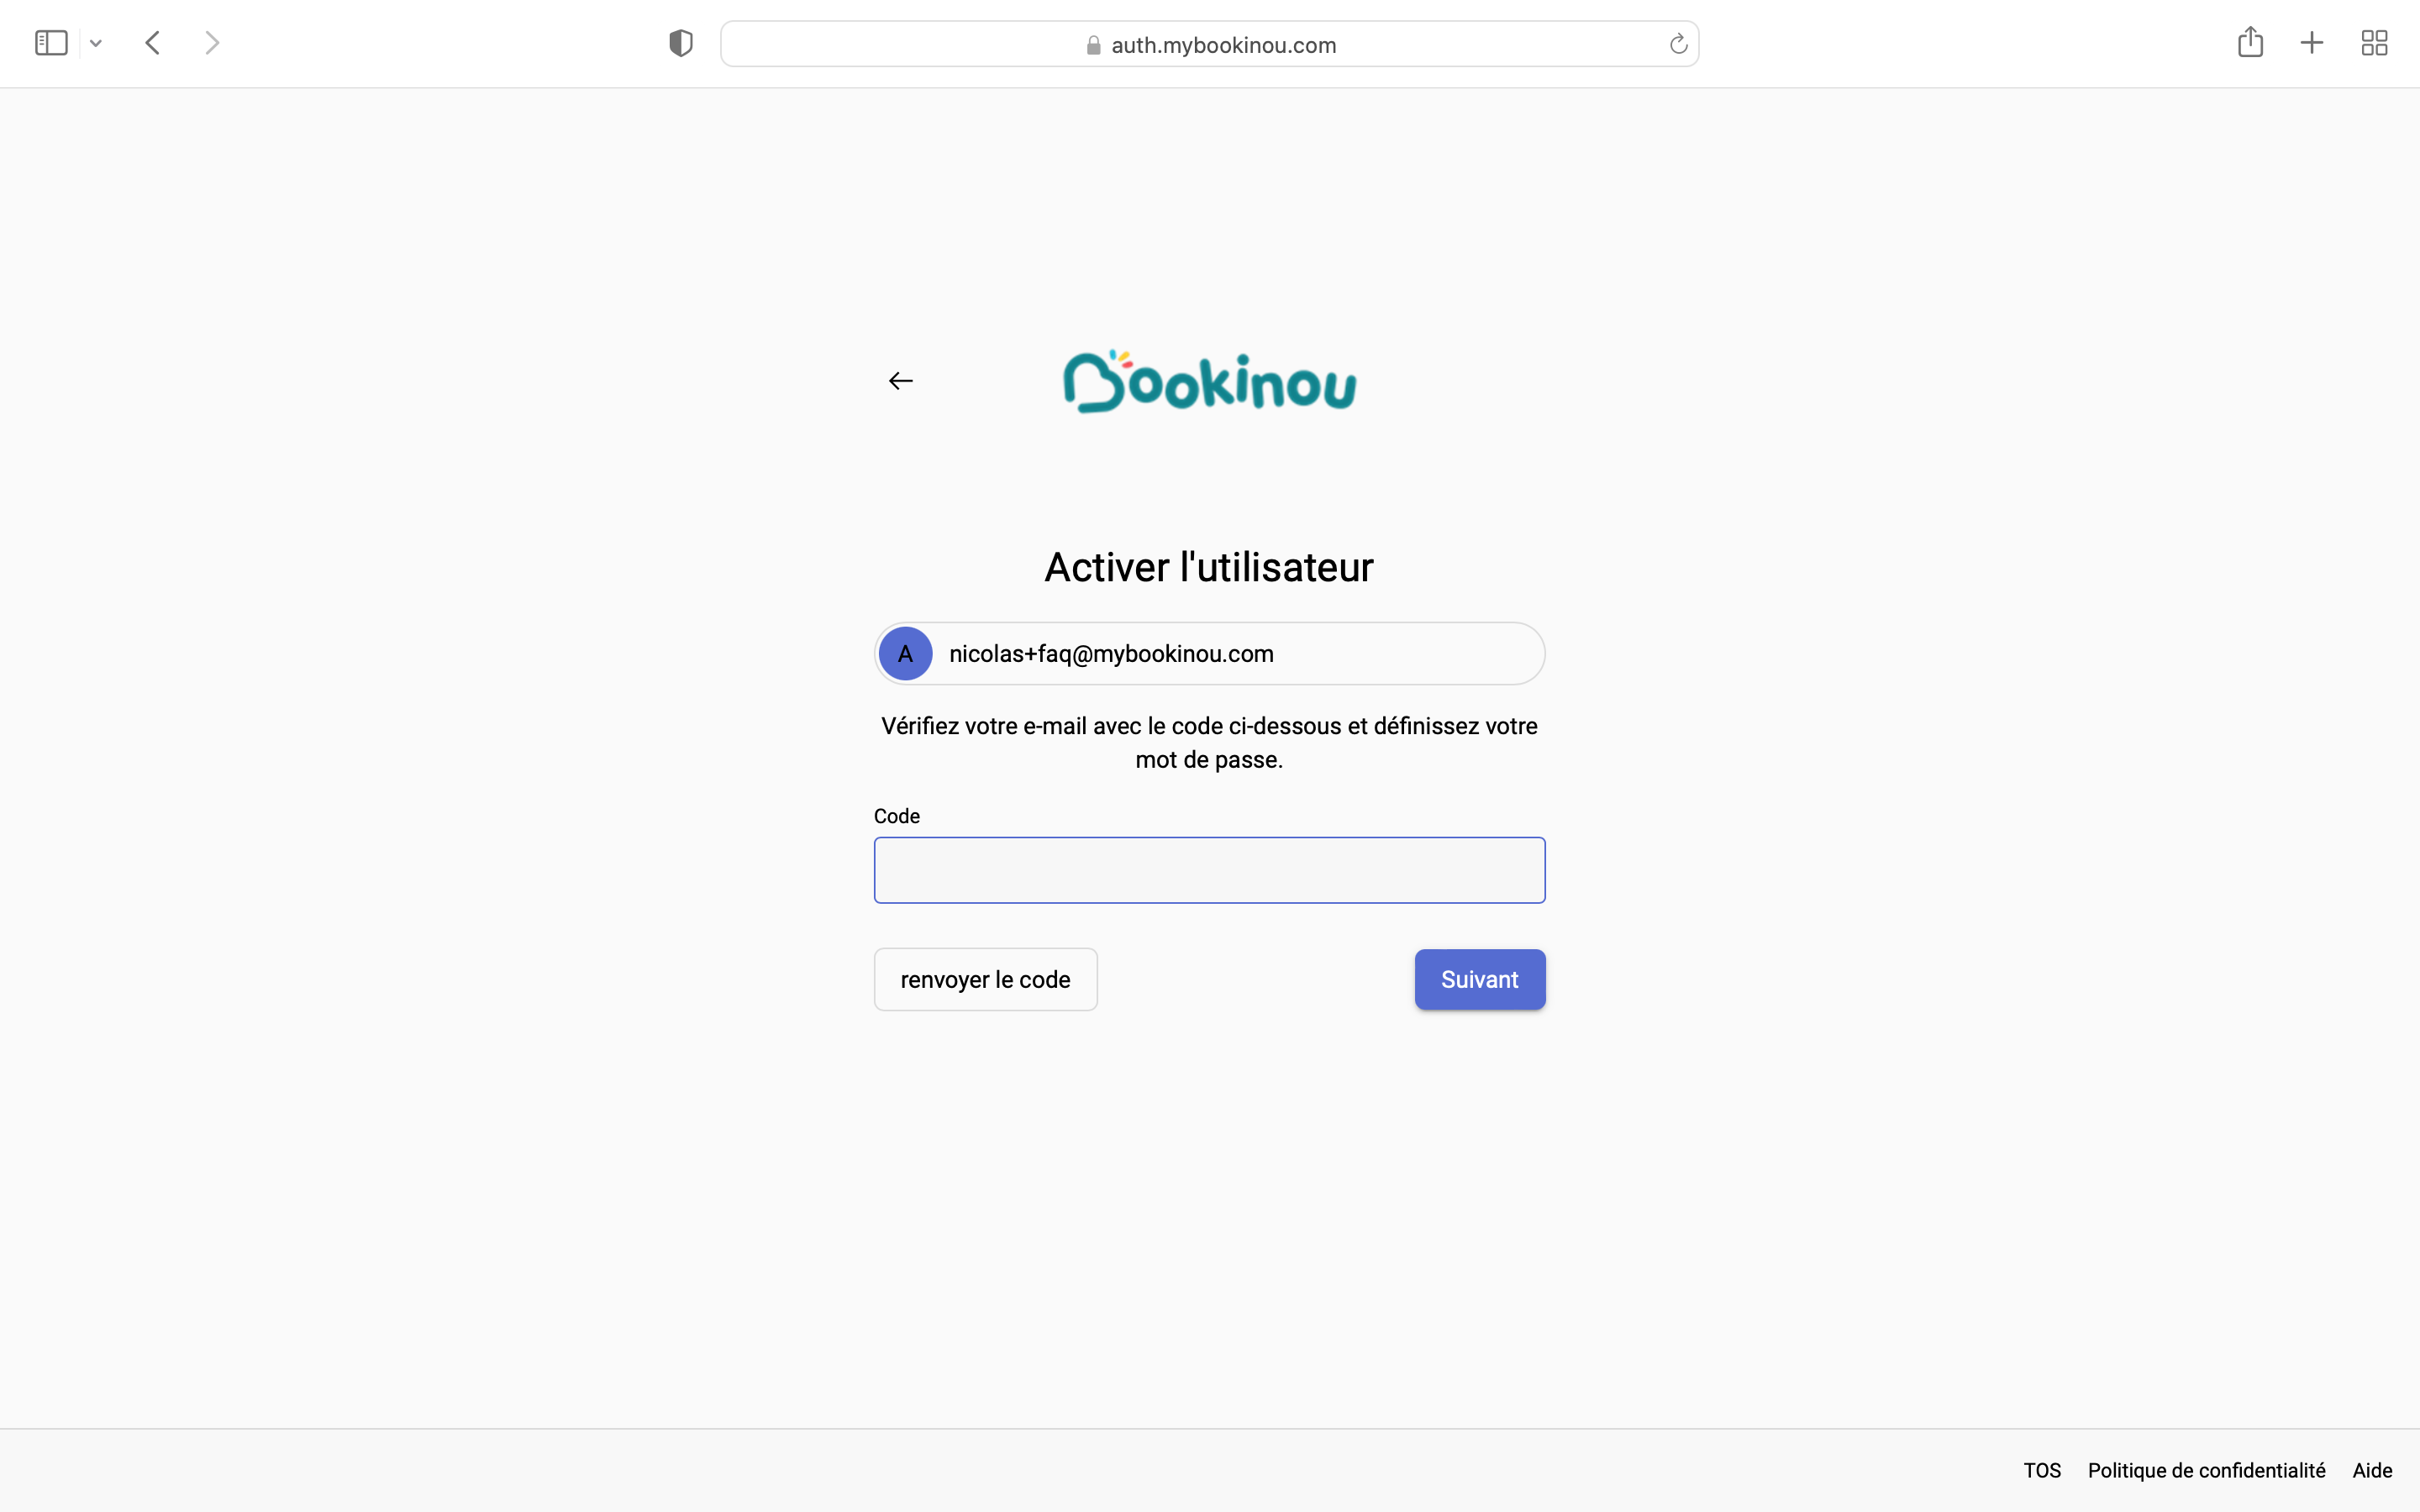Show the tab overview grid icon
The image size is (2420, 1512).
click(2374, 43)
